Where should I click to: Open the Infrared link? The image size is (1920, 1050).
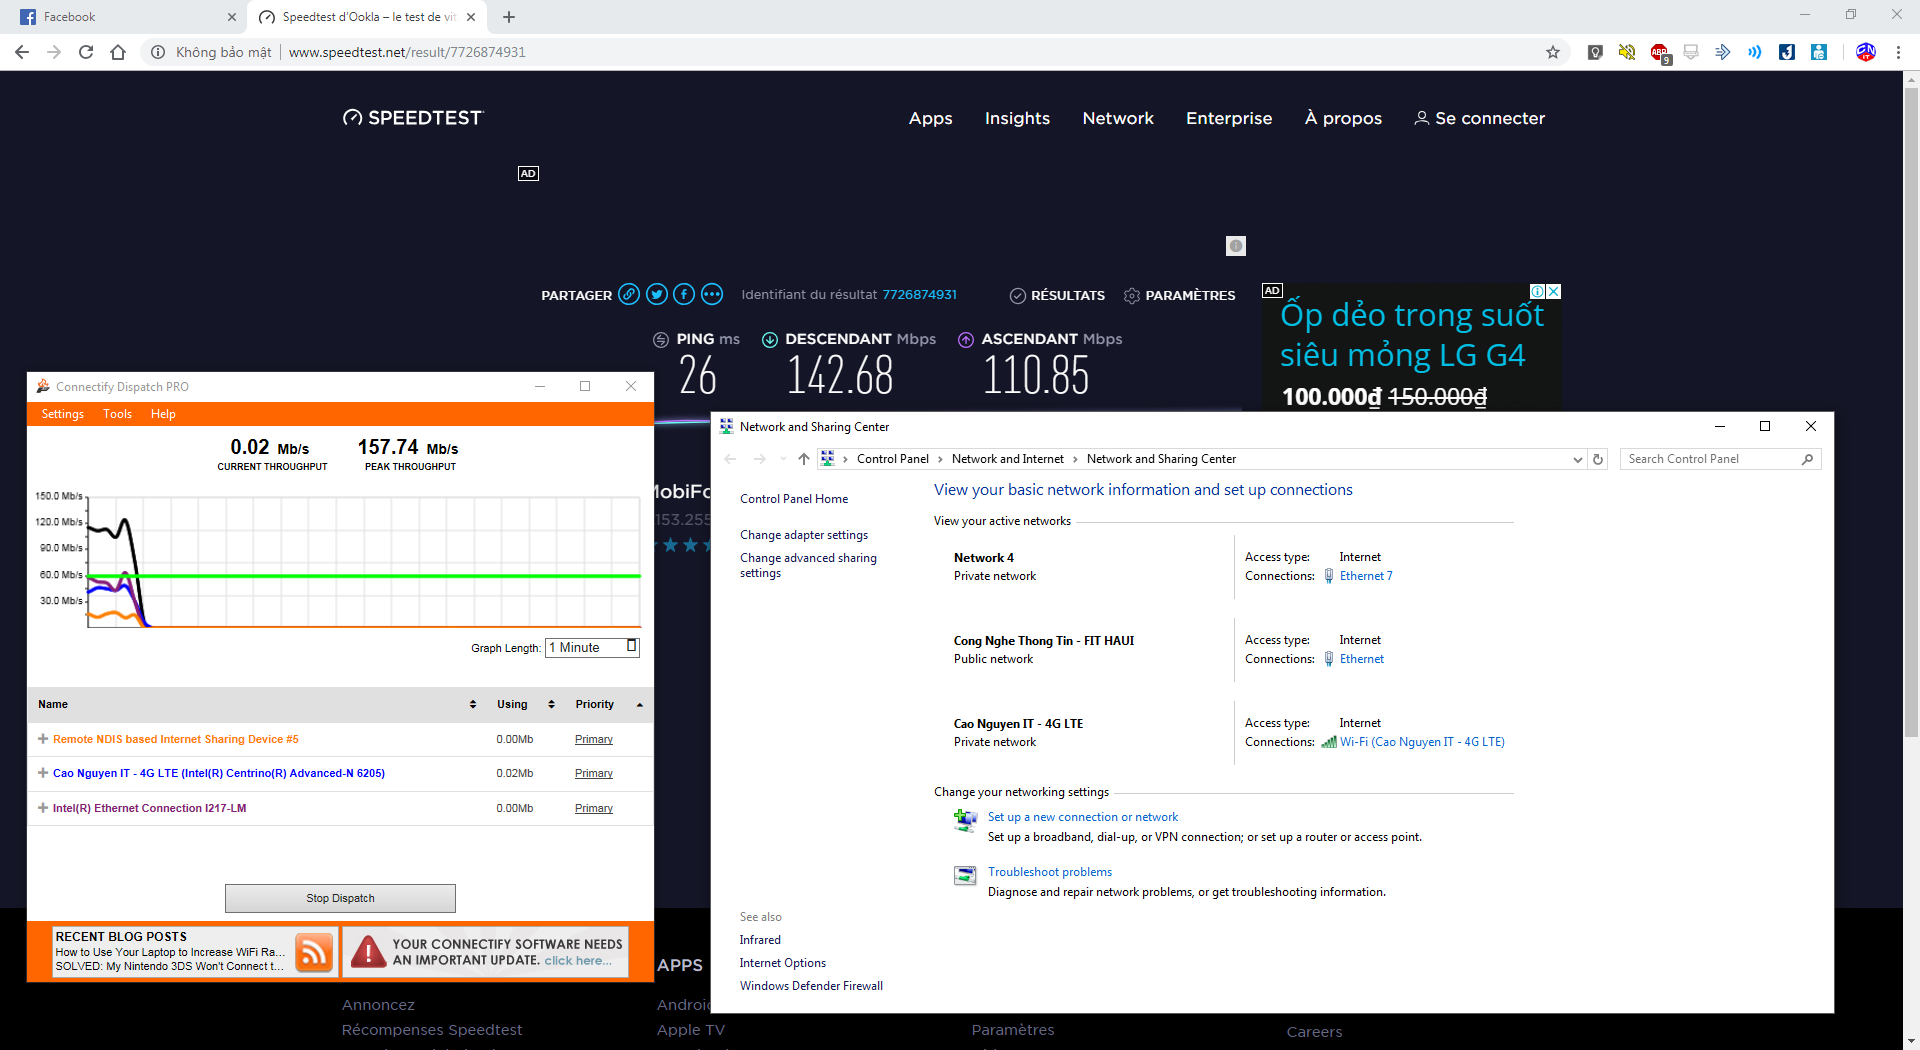point(760,940)
